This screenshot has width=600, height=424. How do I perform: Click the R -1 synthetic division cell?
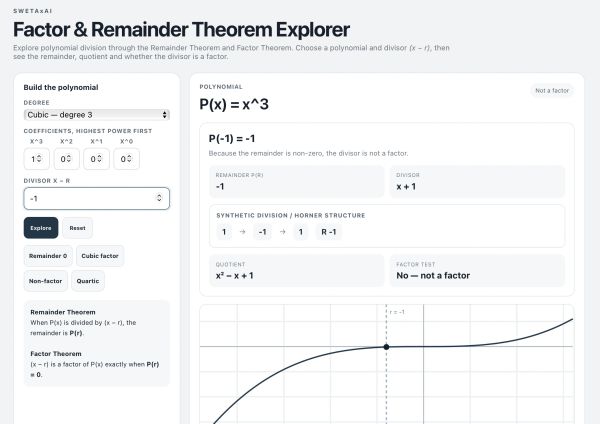point(329,232)
